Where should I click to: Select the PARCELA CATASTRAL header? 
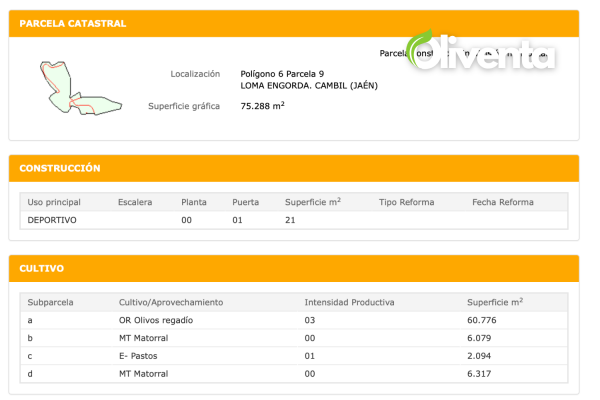tap(294, 24)
